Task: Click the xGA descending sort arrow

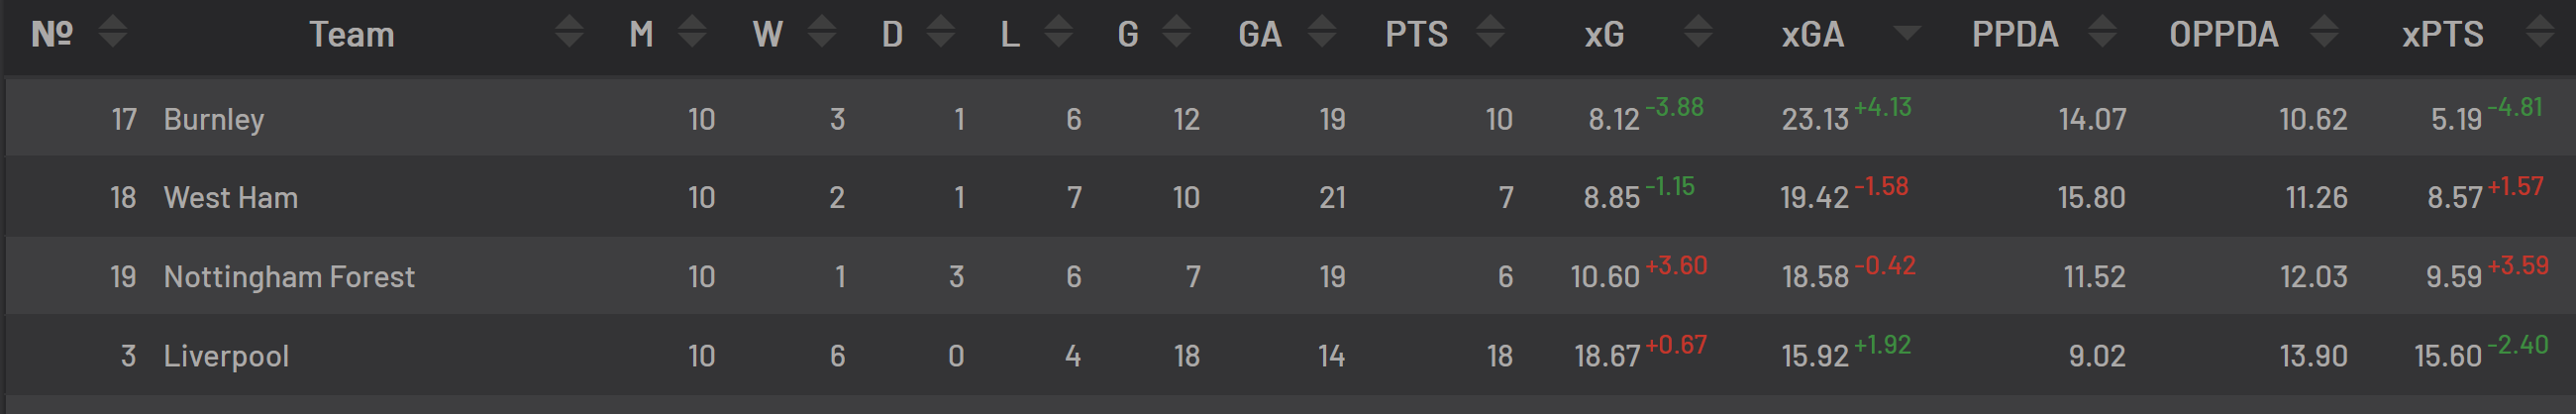Action: click(x=1907, y=33)
